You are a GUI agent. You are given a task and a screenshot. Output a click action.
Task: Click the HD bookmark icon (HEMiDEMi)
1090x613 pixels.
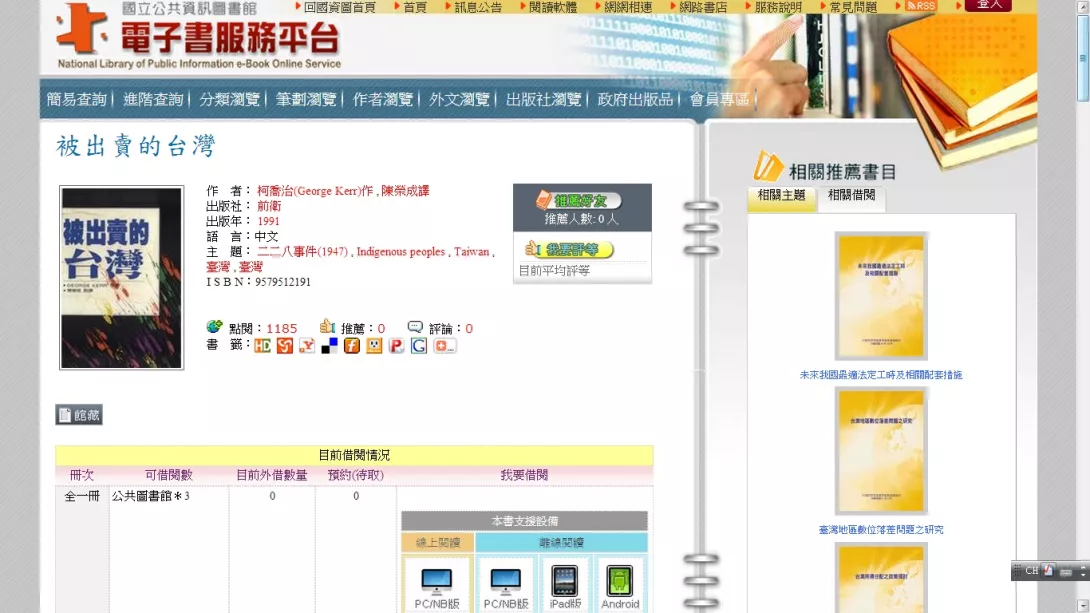click(x=262, y=346)
